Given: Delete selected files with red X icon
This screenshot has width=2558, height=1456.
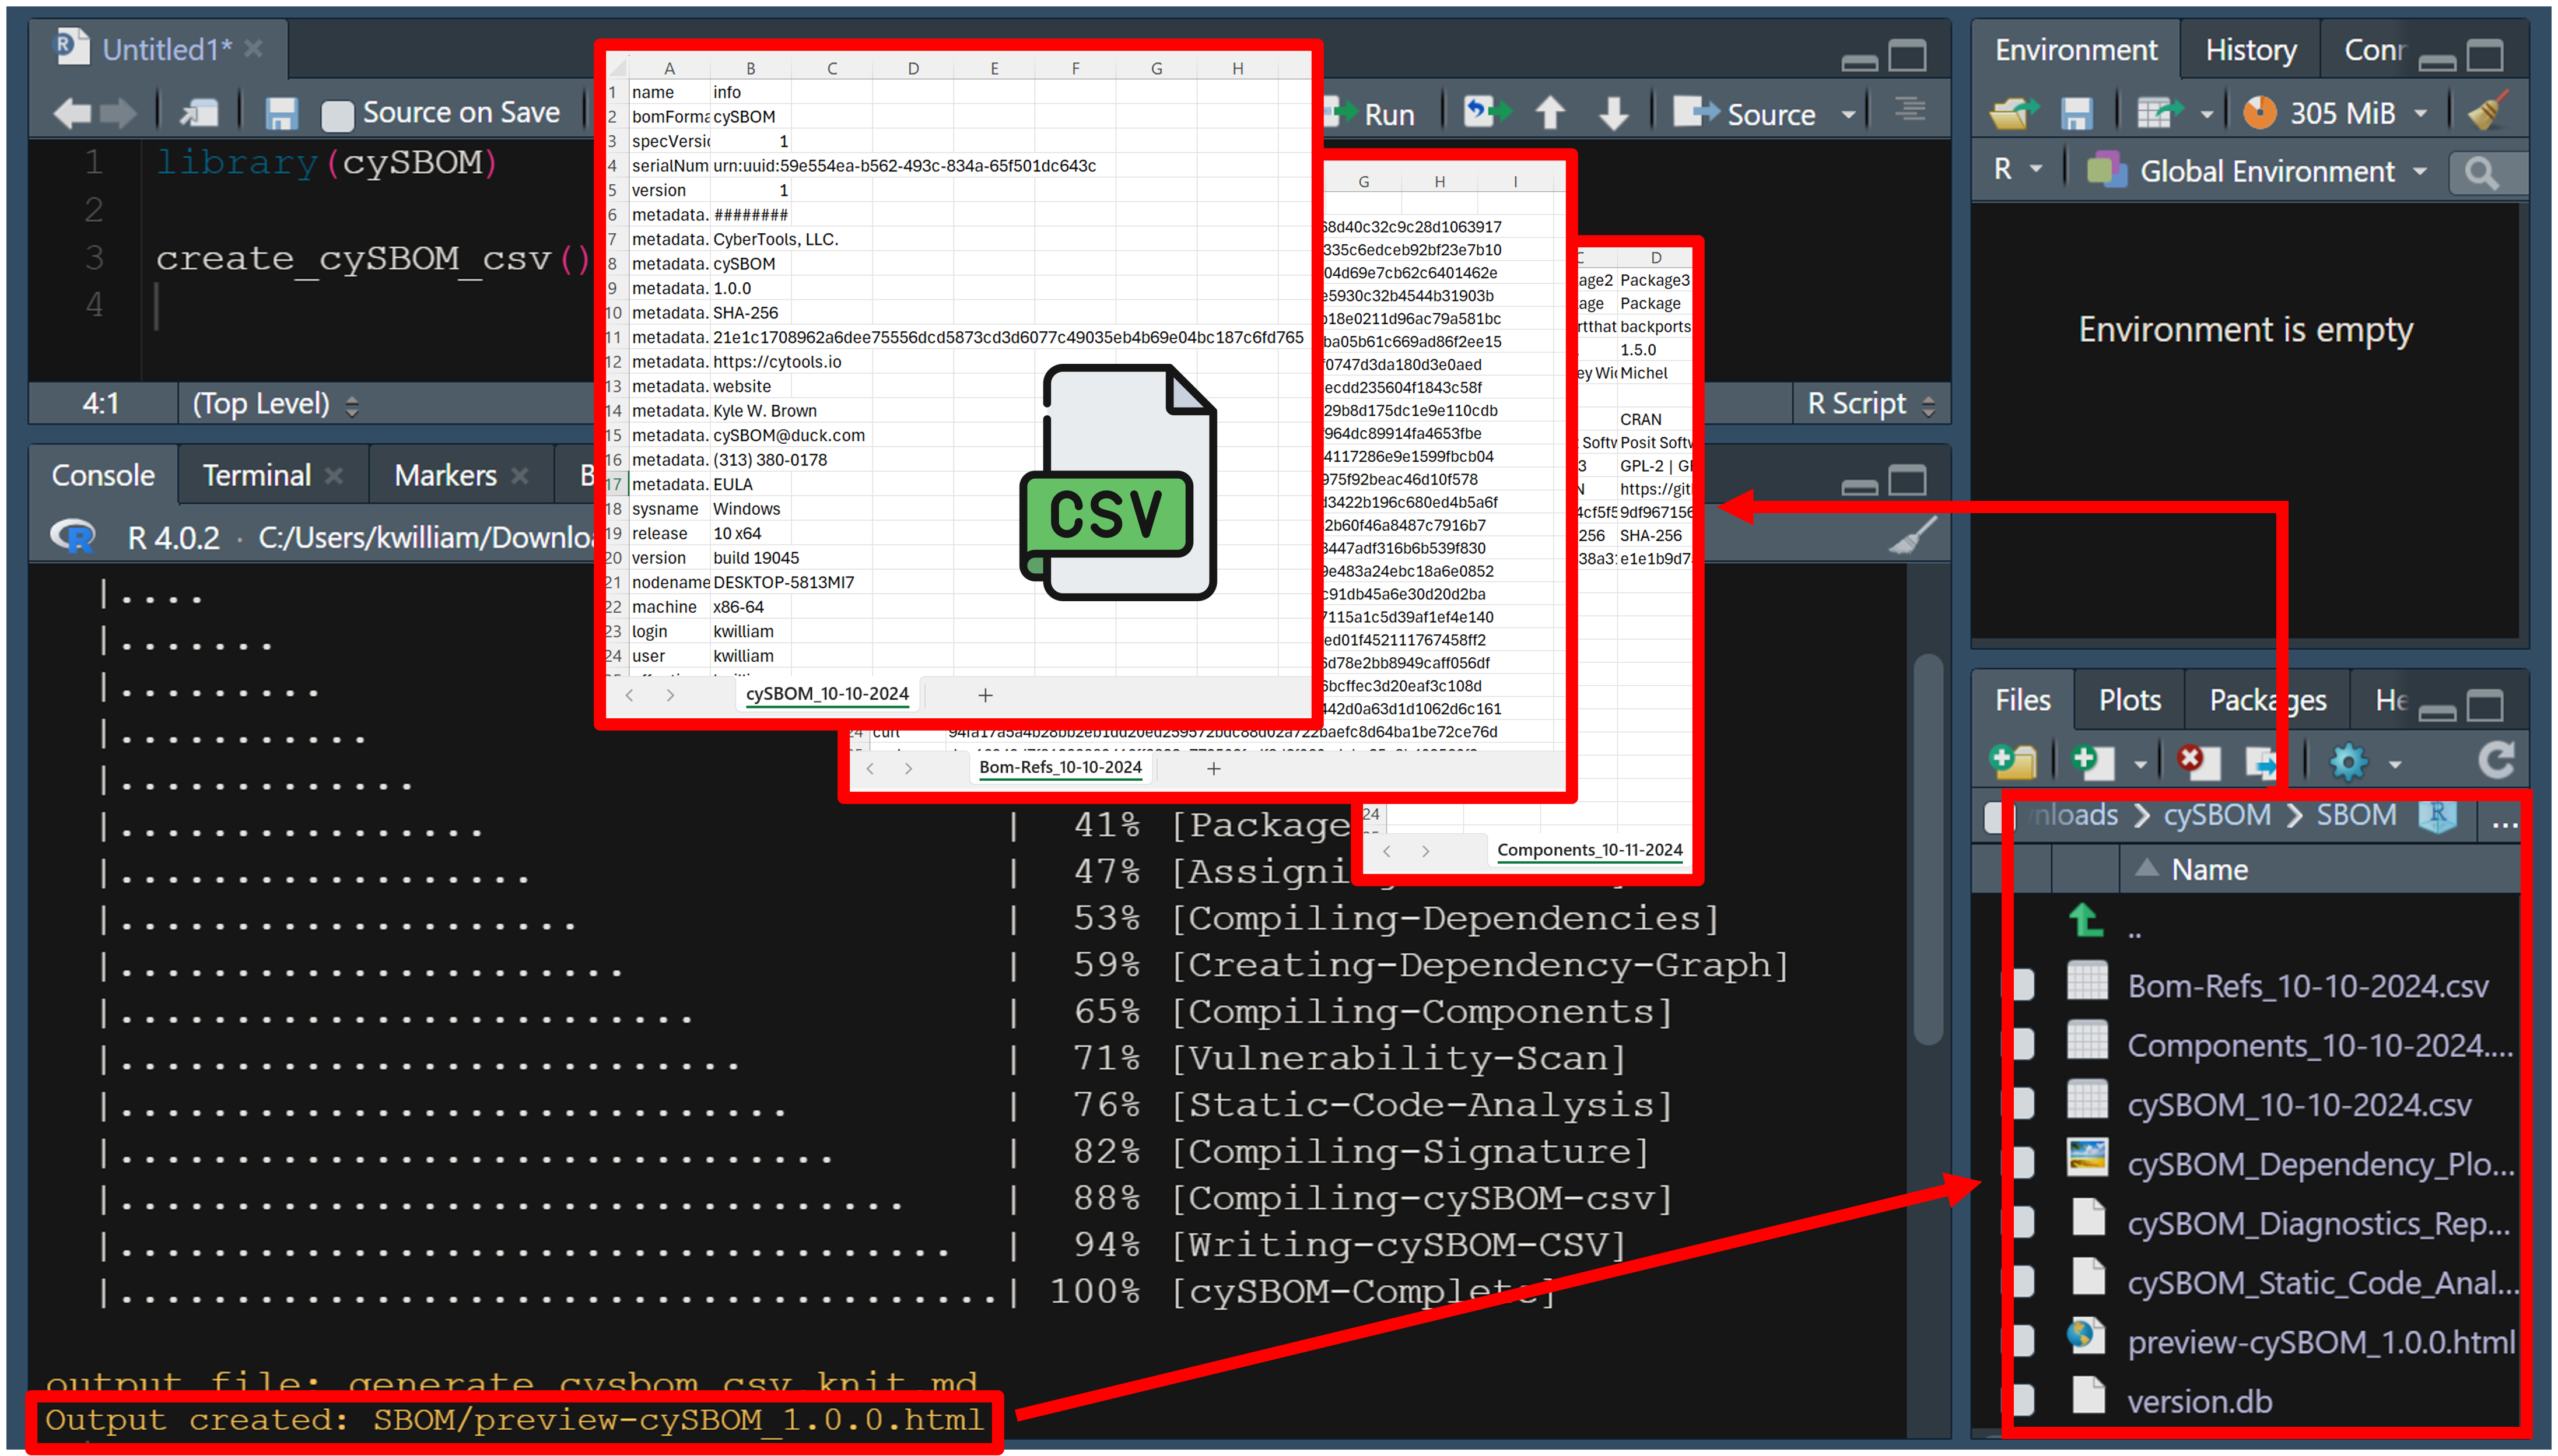Looking at the screenshot, I should pos(2198,762).
